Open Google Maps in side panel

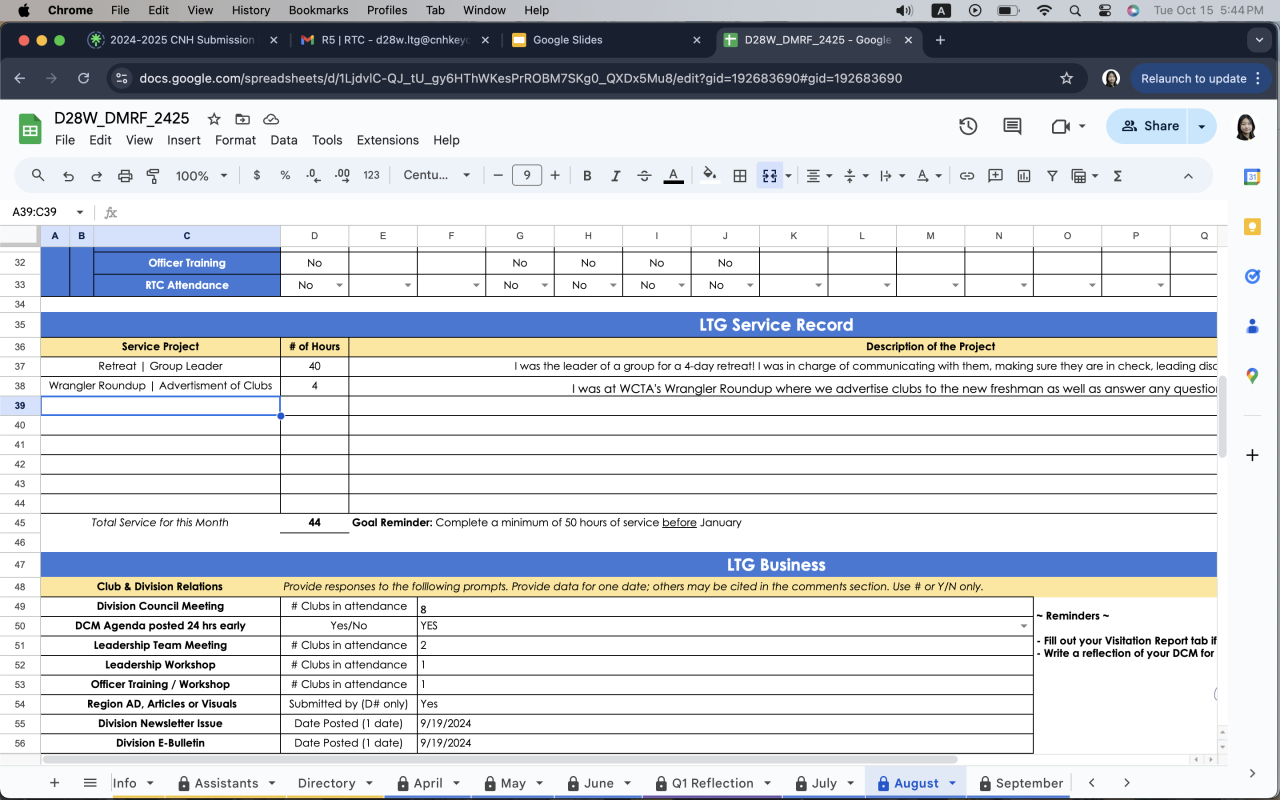coord(1252,376)
